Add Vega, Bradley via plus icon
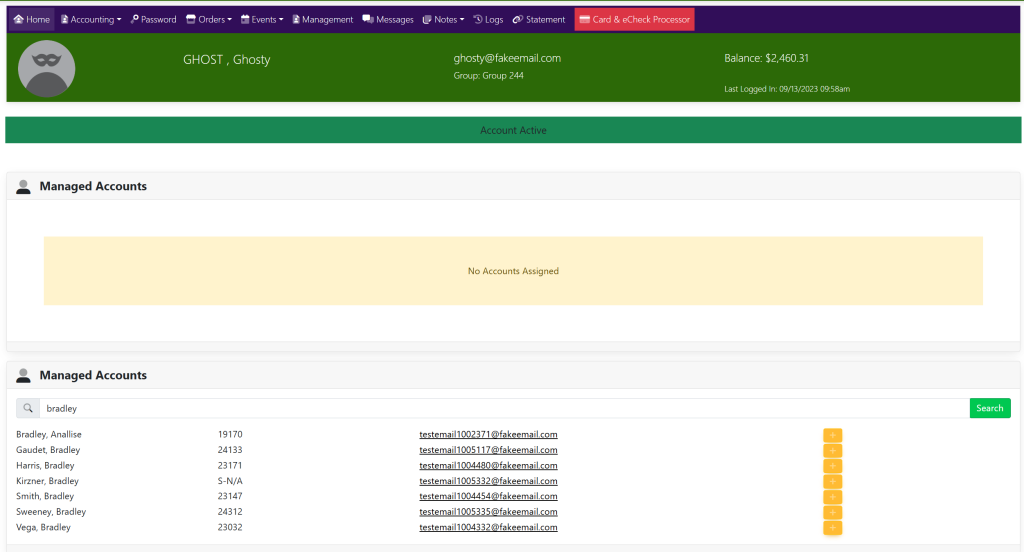Screen dimensions: 1024x552 click(x=832, y=528)
